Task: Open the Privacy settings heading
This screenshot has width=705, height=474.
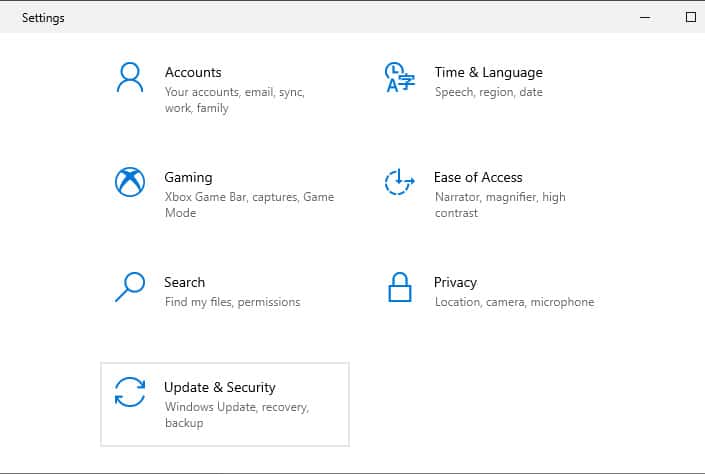Action: coord(455,283)
